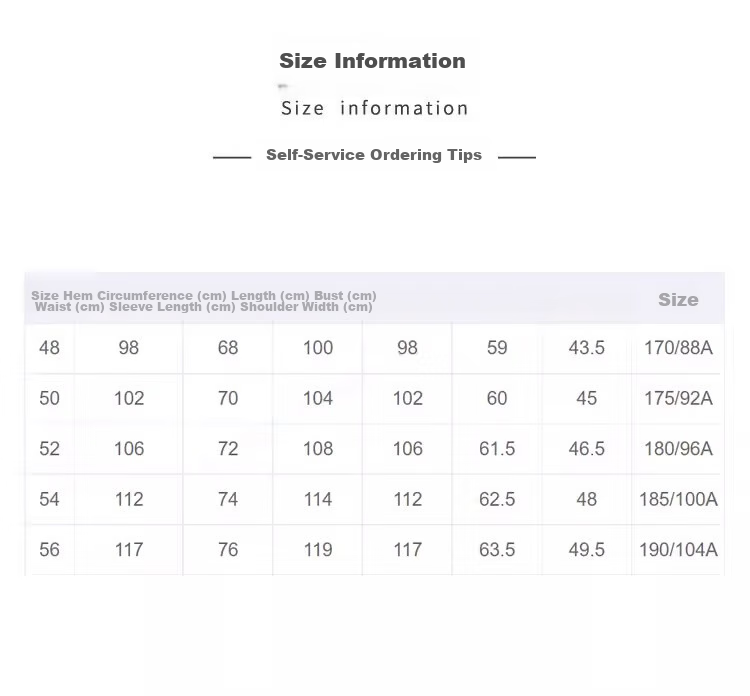Click the right Size column header

[678, 300]
